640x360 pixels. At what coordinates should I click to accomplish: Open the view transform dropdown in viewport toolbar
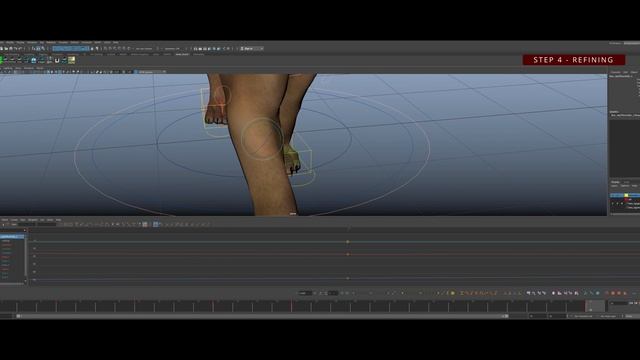[150, 72]
